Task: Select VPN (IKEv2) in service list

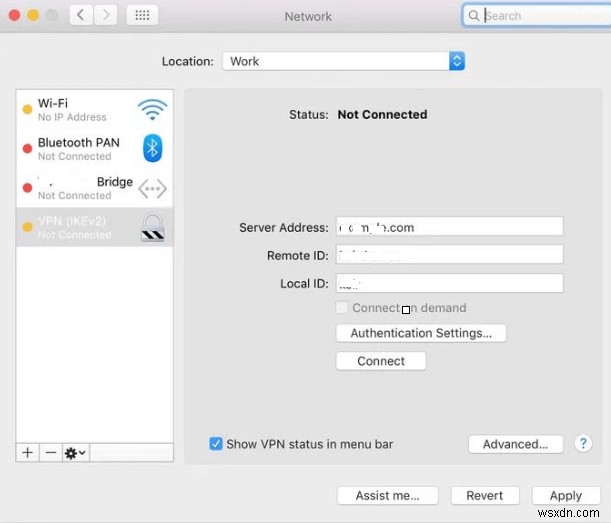Action: (95, 227)
